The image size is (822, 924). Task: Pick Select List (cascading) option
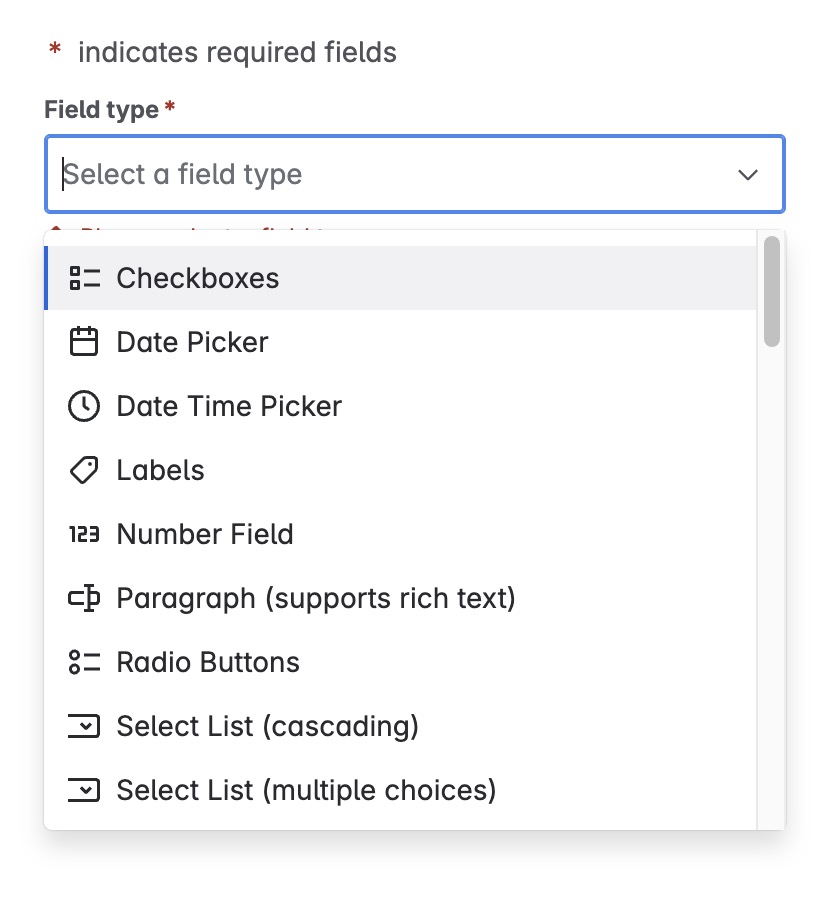[x=267, y=726]
